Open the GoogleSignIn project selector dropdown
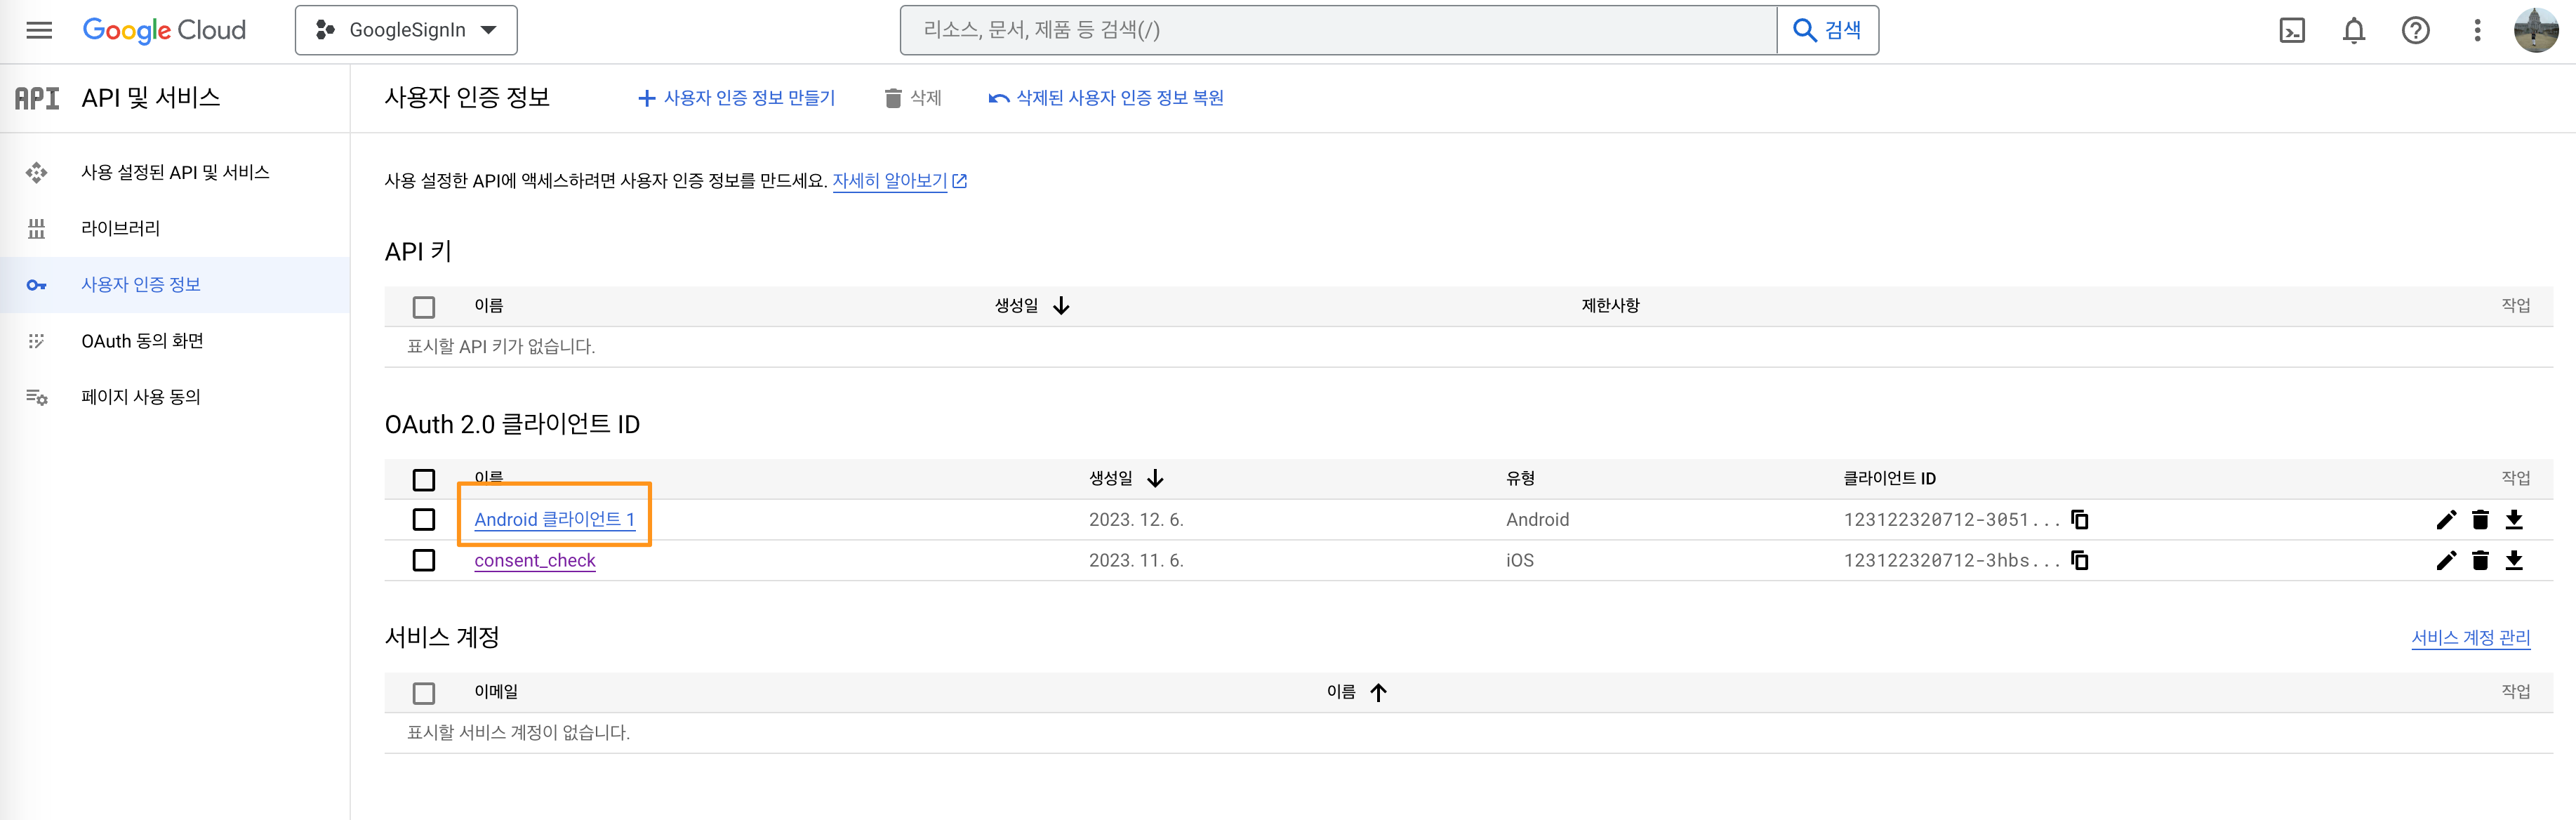 pos(405,30)
